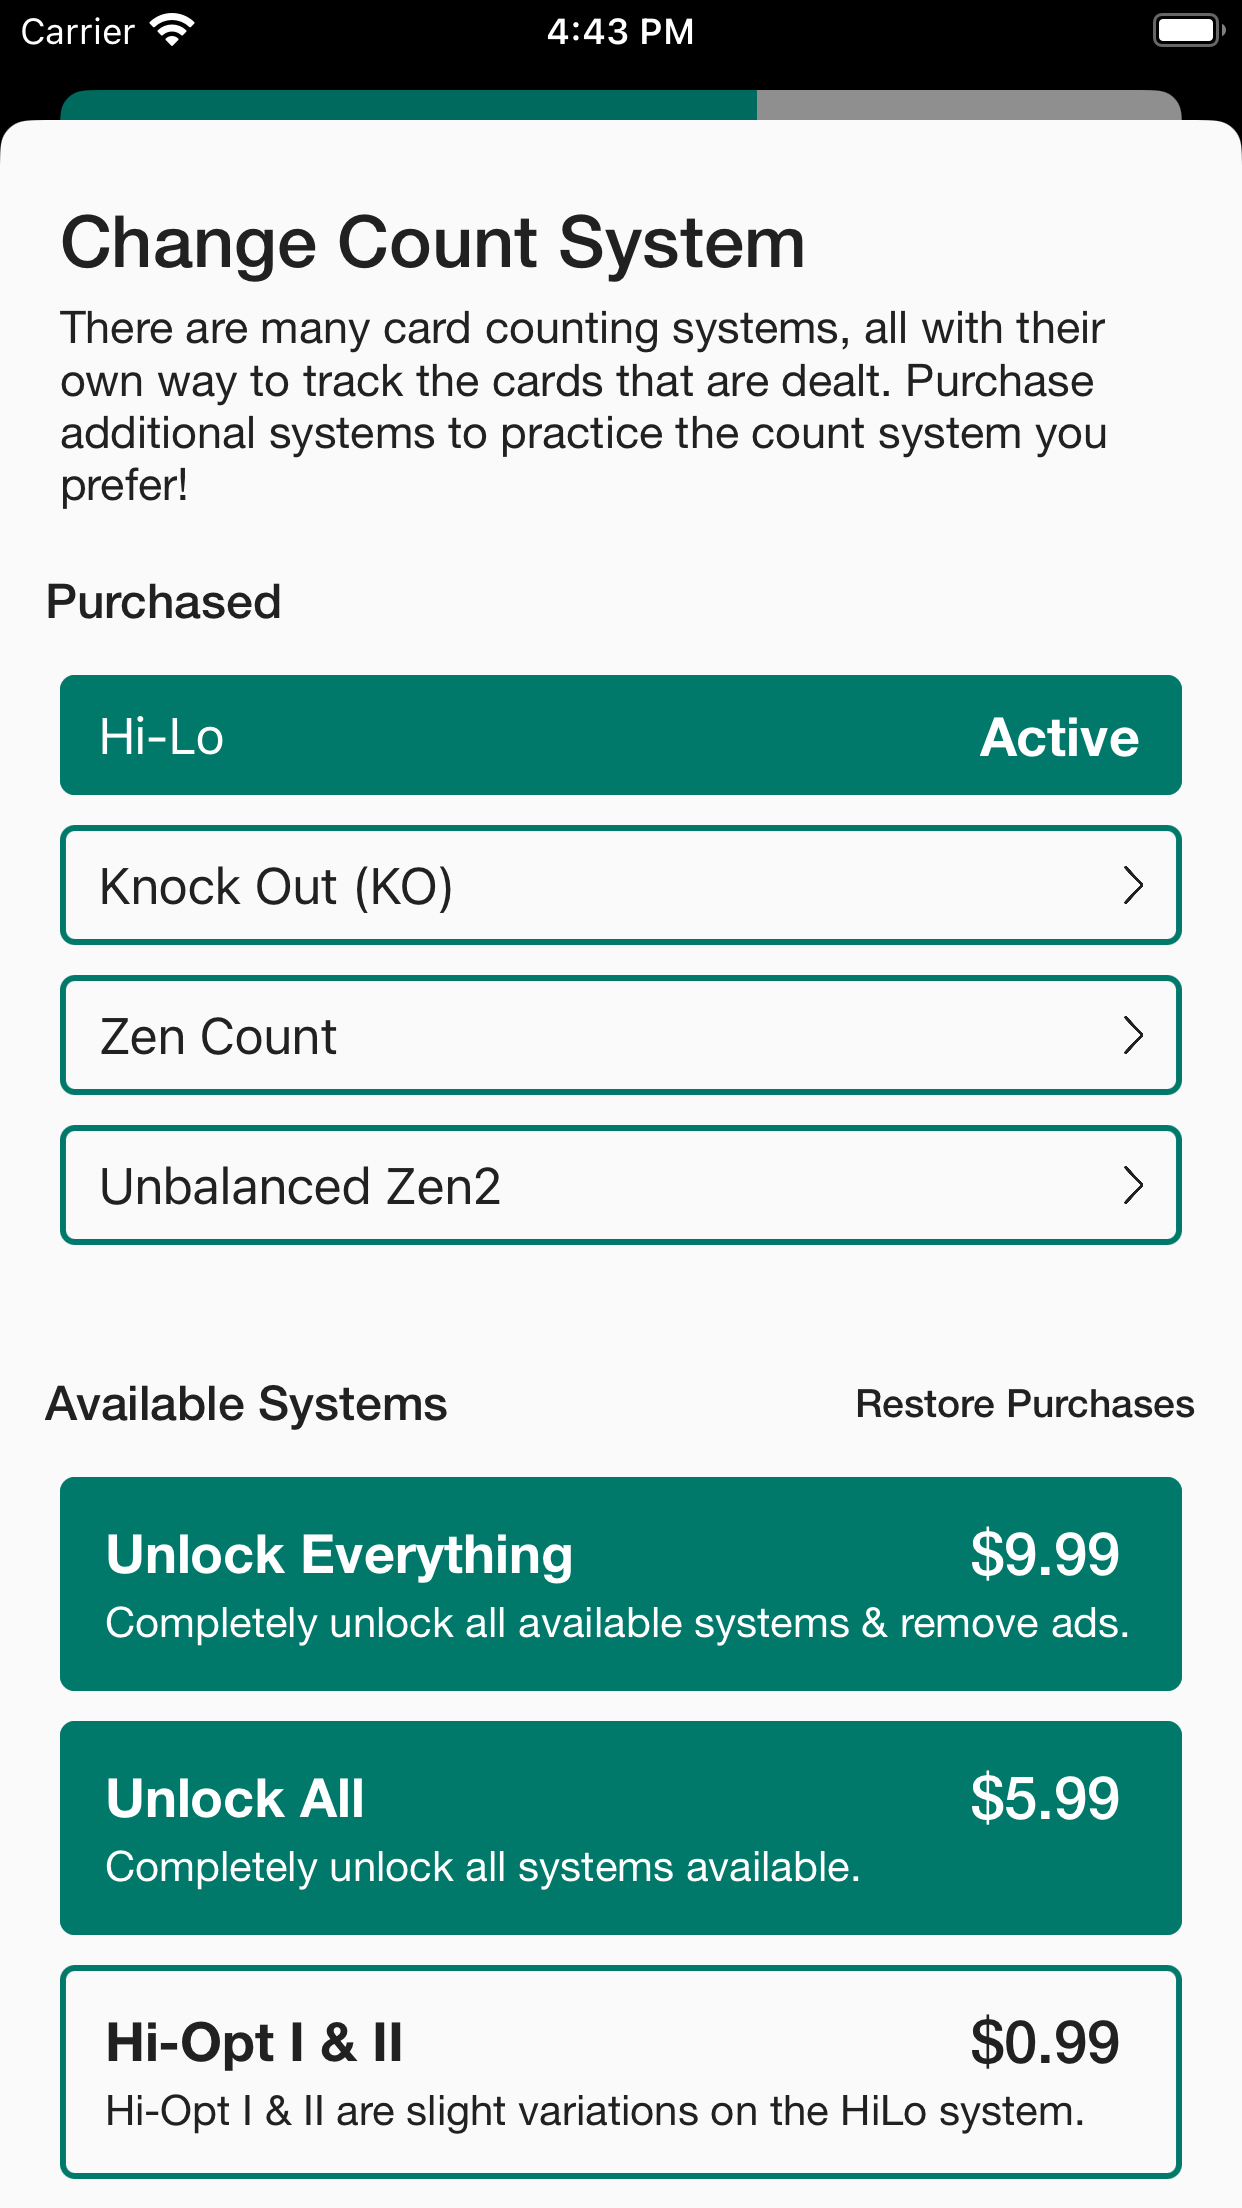Viewport: 1242px width, 2208px height.
Task: Tap the Active label on Hi-Lo
Action: tap(1059, 735)
